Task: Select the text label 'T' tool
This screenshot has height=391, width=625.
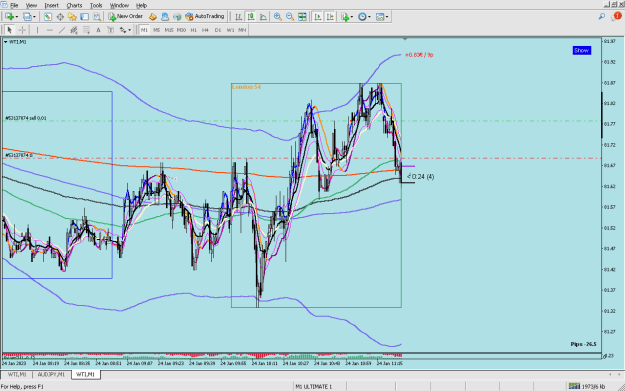Action: coord(110,30)
